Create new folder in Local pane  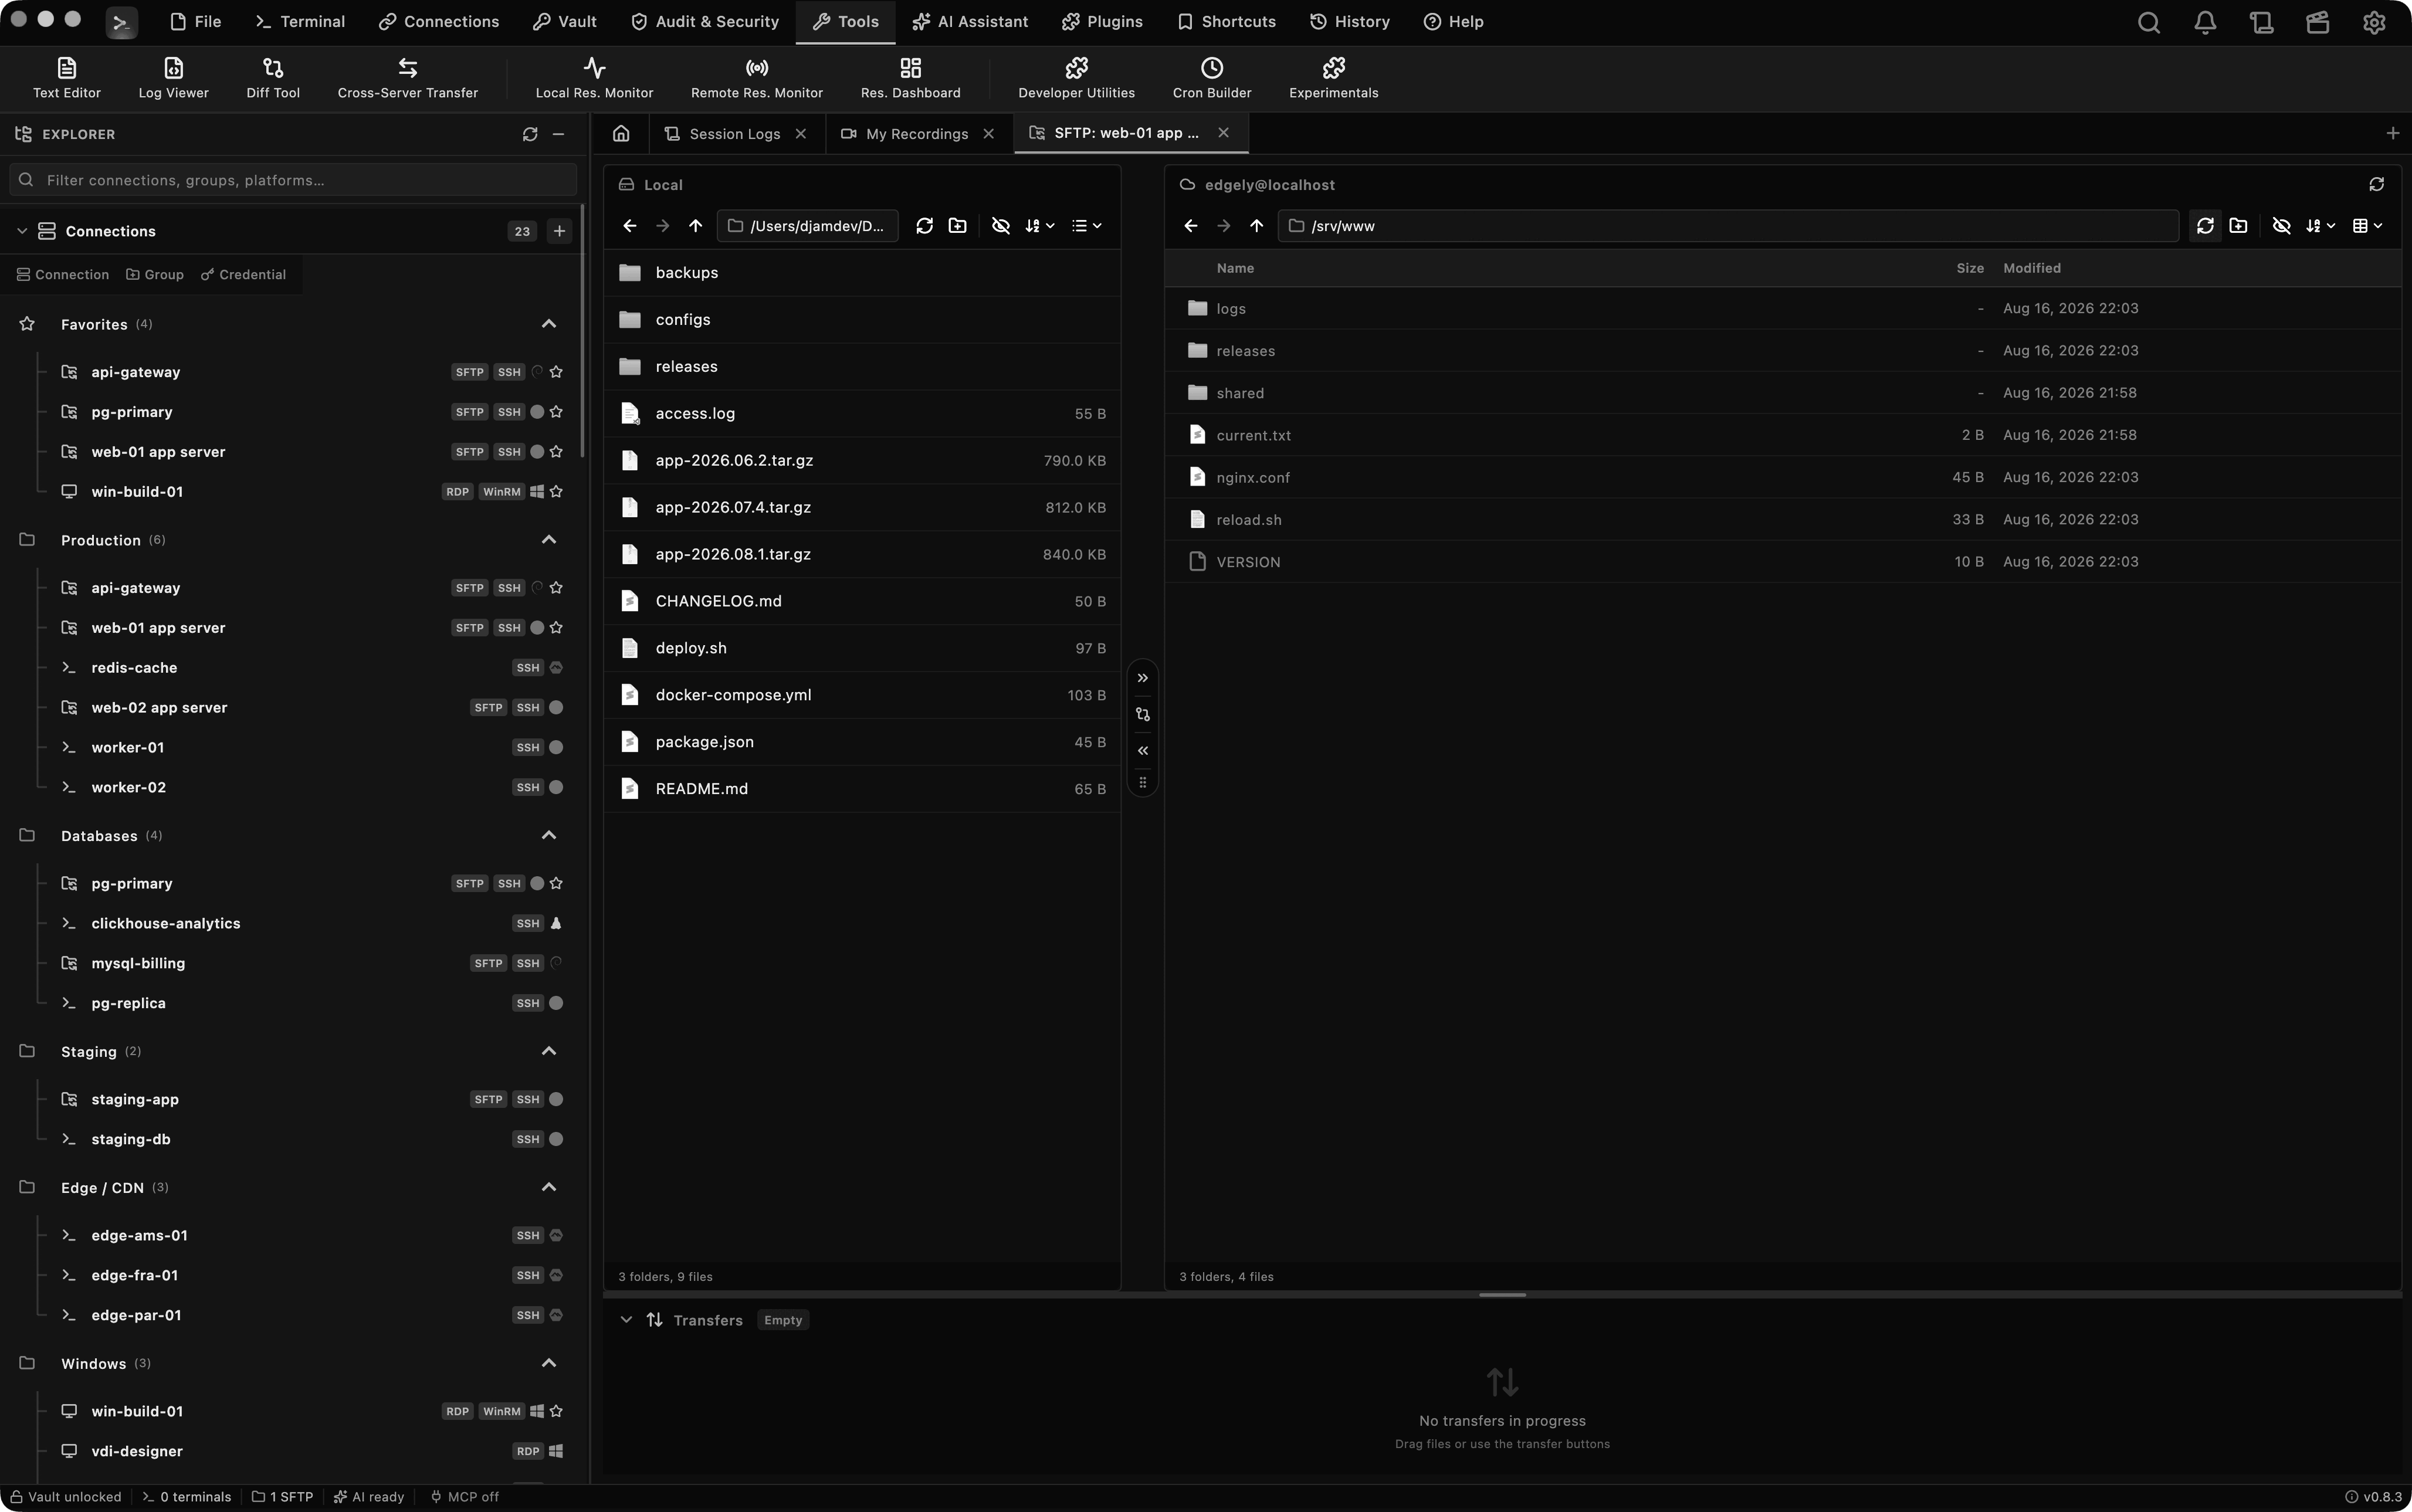tap(957, 226)
